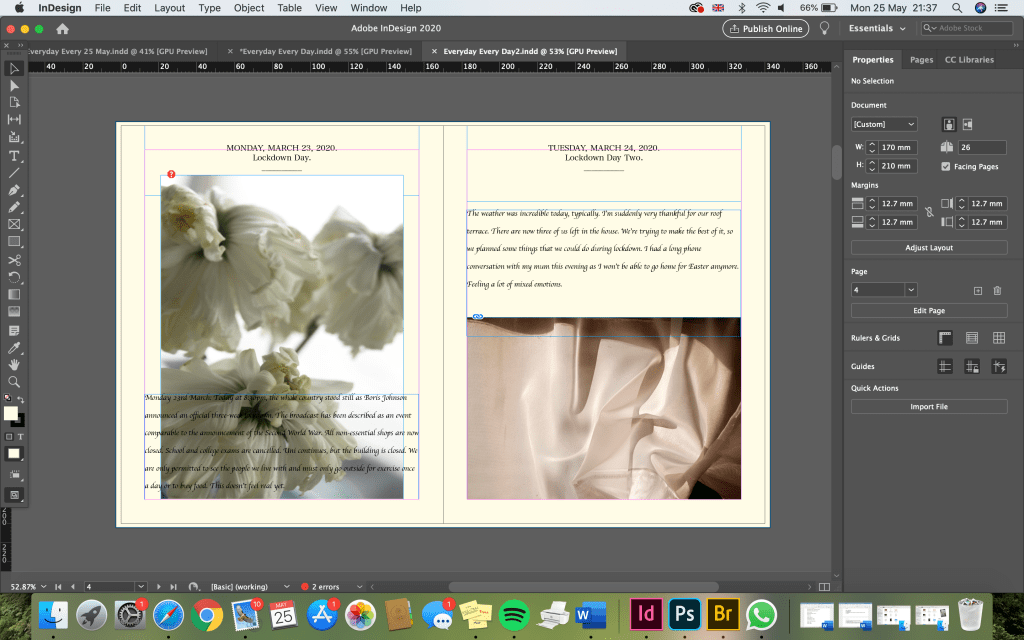Select the Type tool

pos(14,155)
